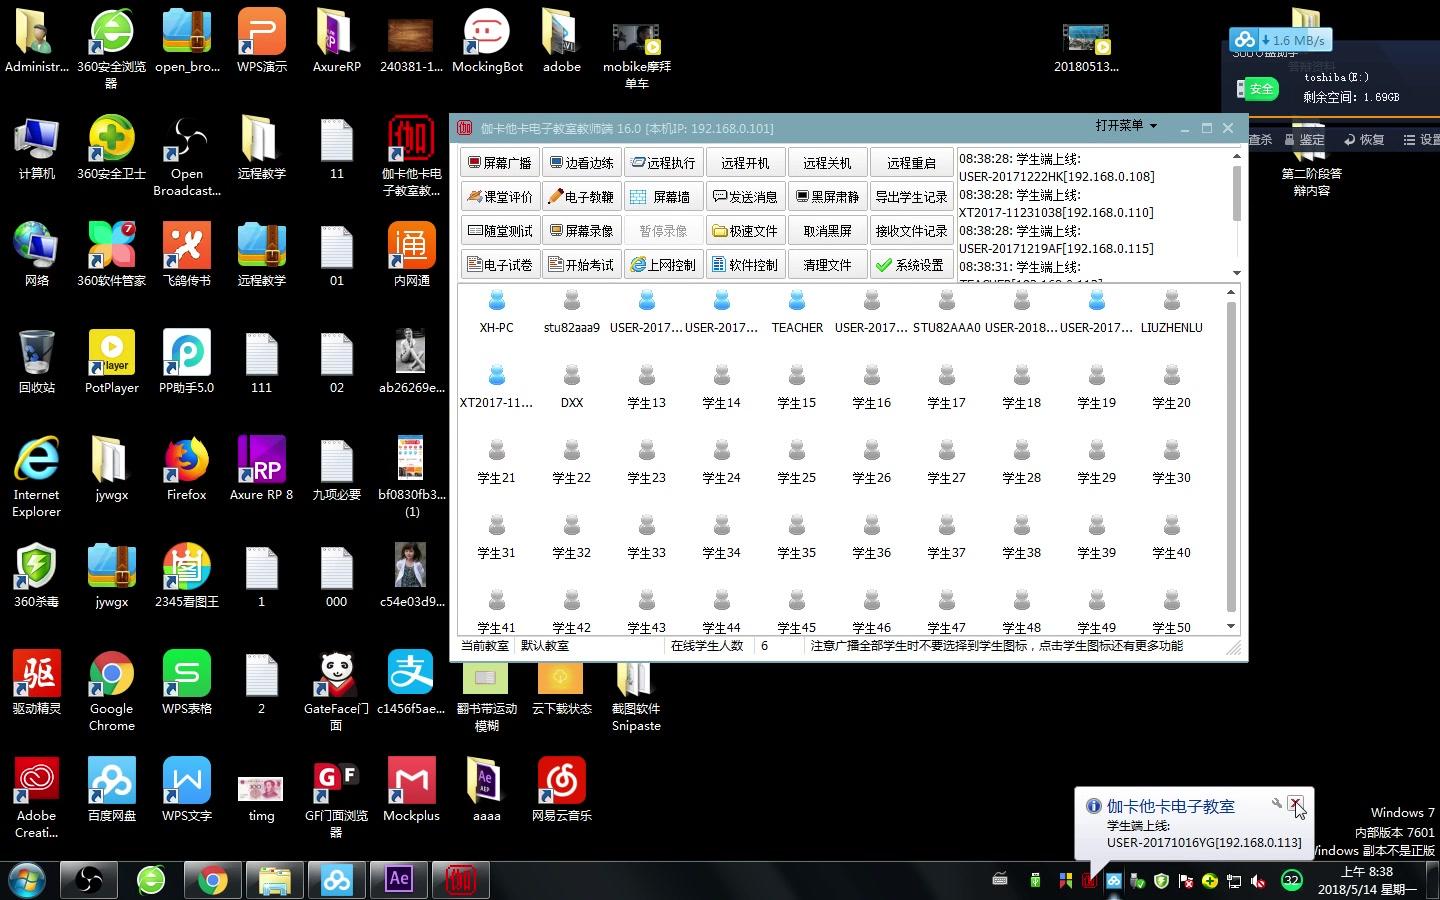The width and height of the screenshot is (1440, 900).
Task: Select the XH-PC student icon
Action: (x=497, y=311)
